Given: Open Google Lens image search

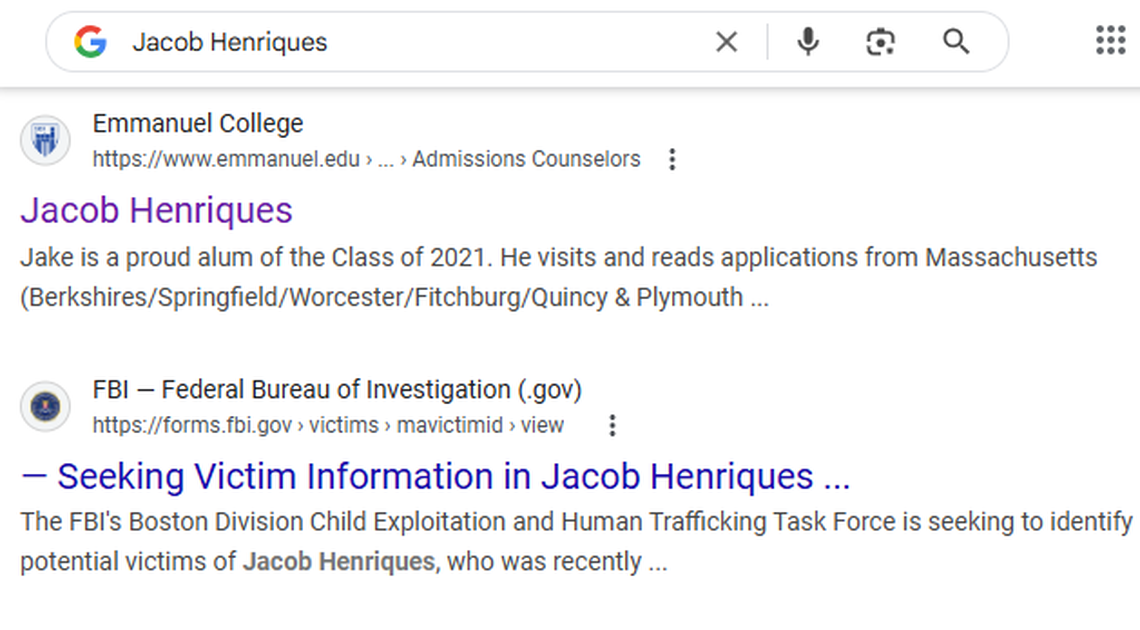Looking at the screenshot, I should coord(880,41).
